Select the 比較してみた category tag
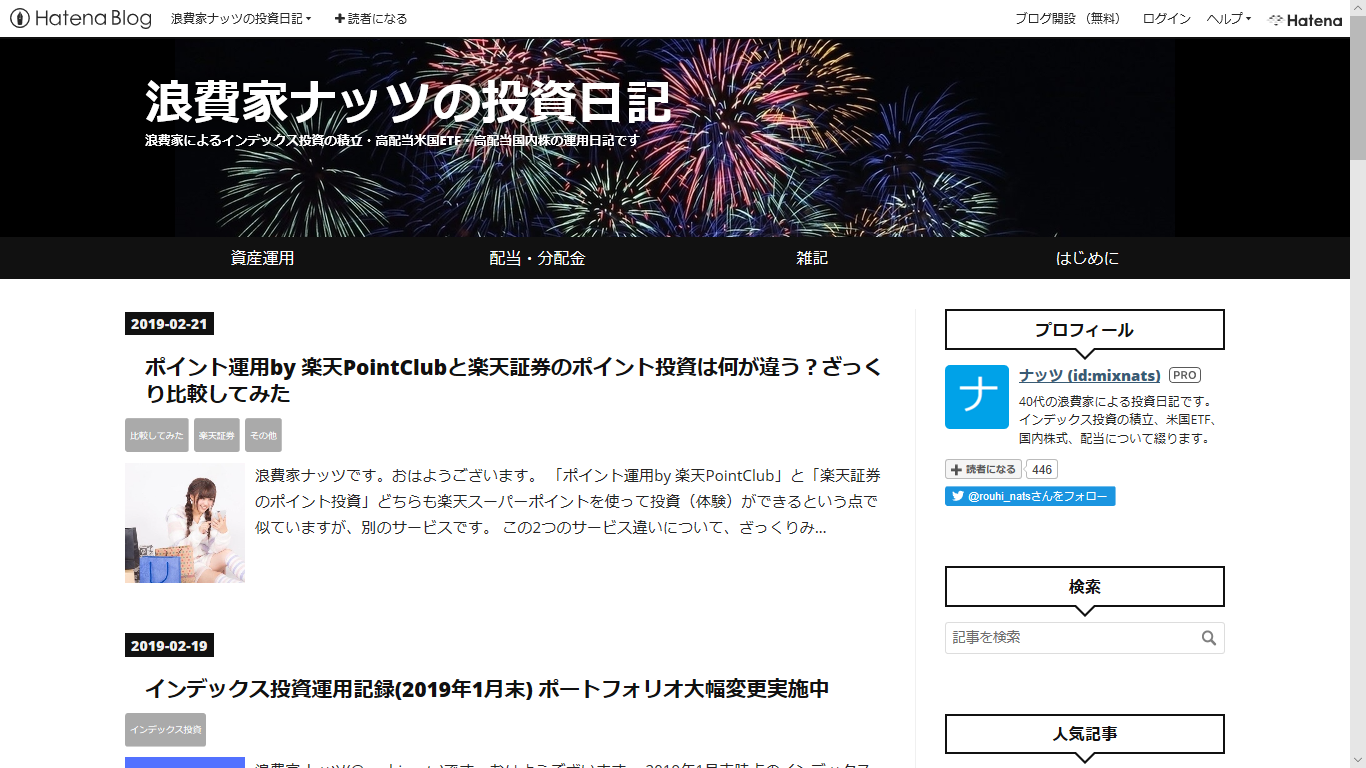 click(157, 435)
